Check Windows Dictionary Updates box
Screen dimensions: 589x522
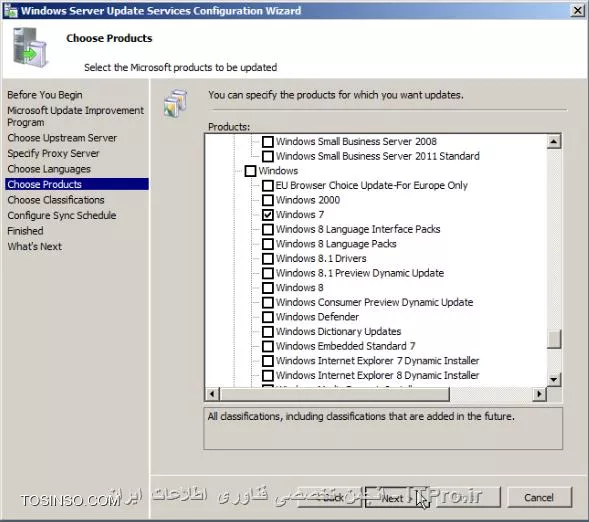pyautogui.click(x=268, y=332)
